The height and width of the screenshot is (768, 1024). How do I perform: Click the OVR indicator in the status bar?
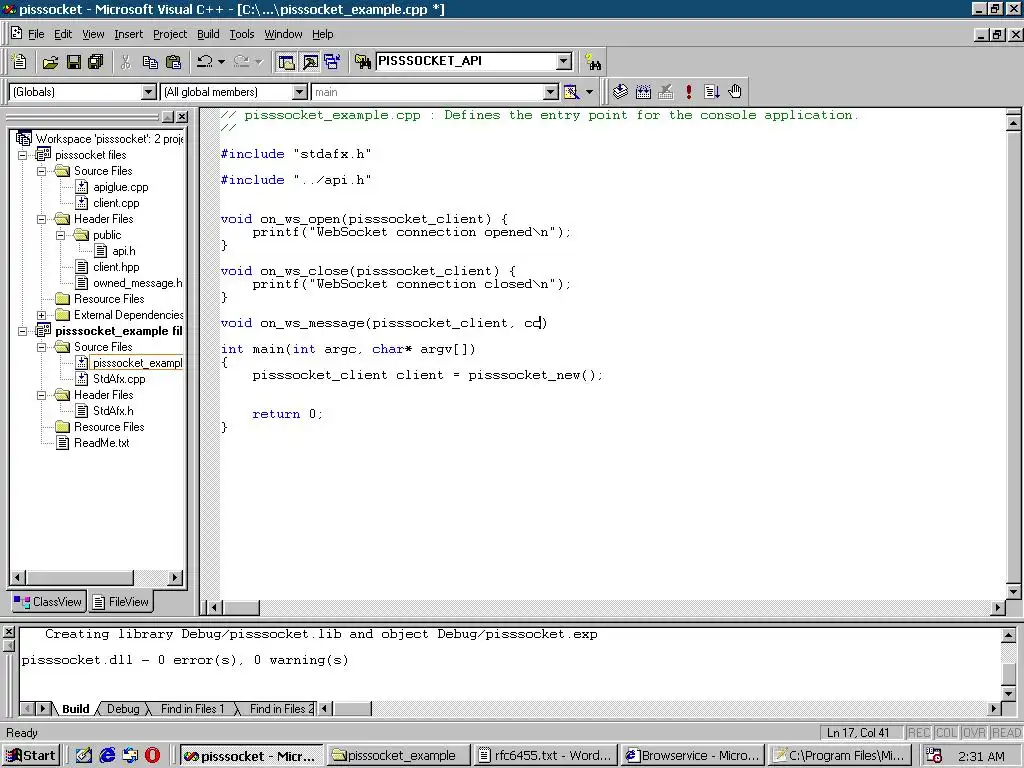click(974, 733)
